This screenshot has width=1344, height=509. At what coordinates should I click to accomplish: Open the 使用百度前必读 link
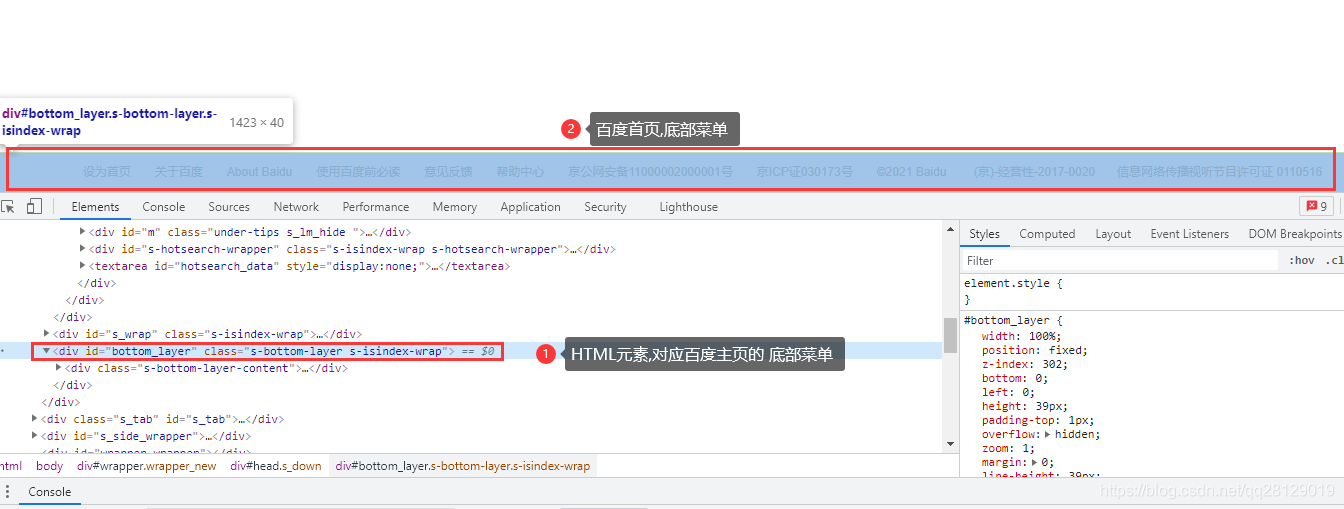coord(358,171)
